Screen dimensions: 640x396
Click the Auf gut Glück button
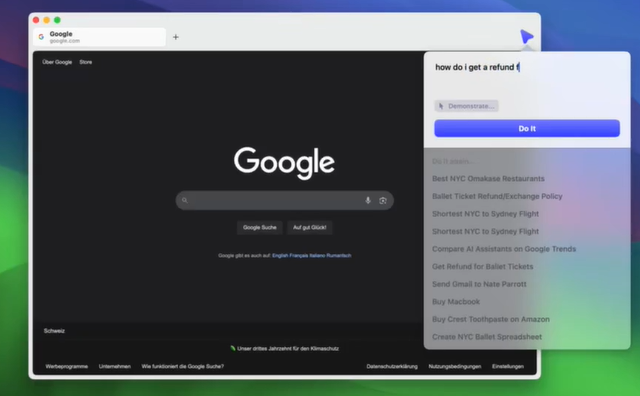point(310,227)
